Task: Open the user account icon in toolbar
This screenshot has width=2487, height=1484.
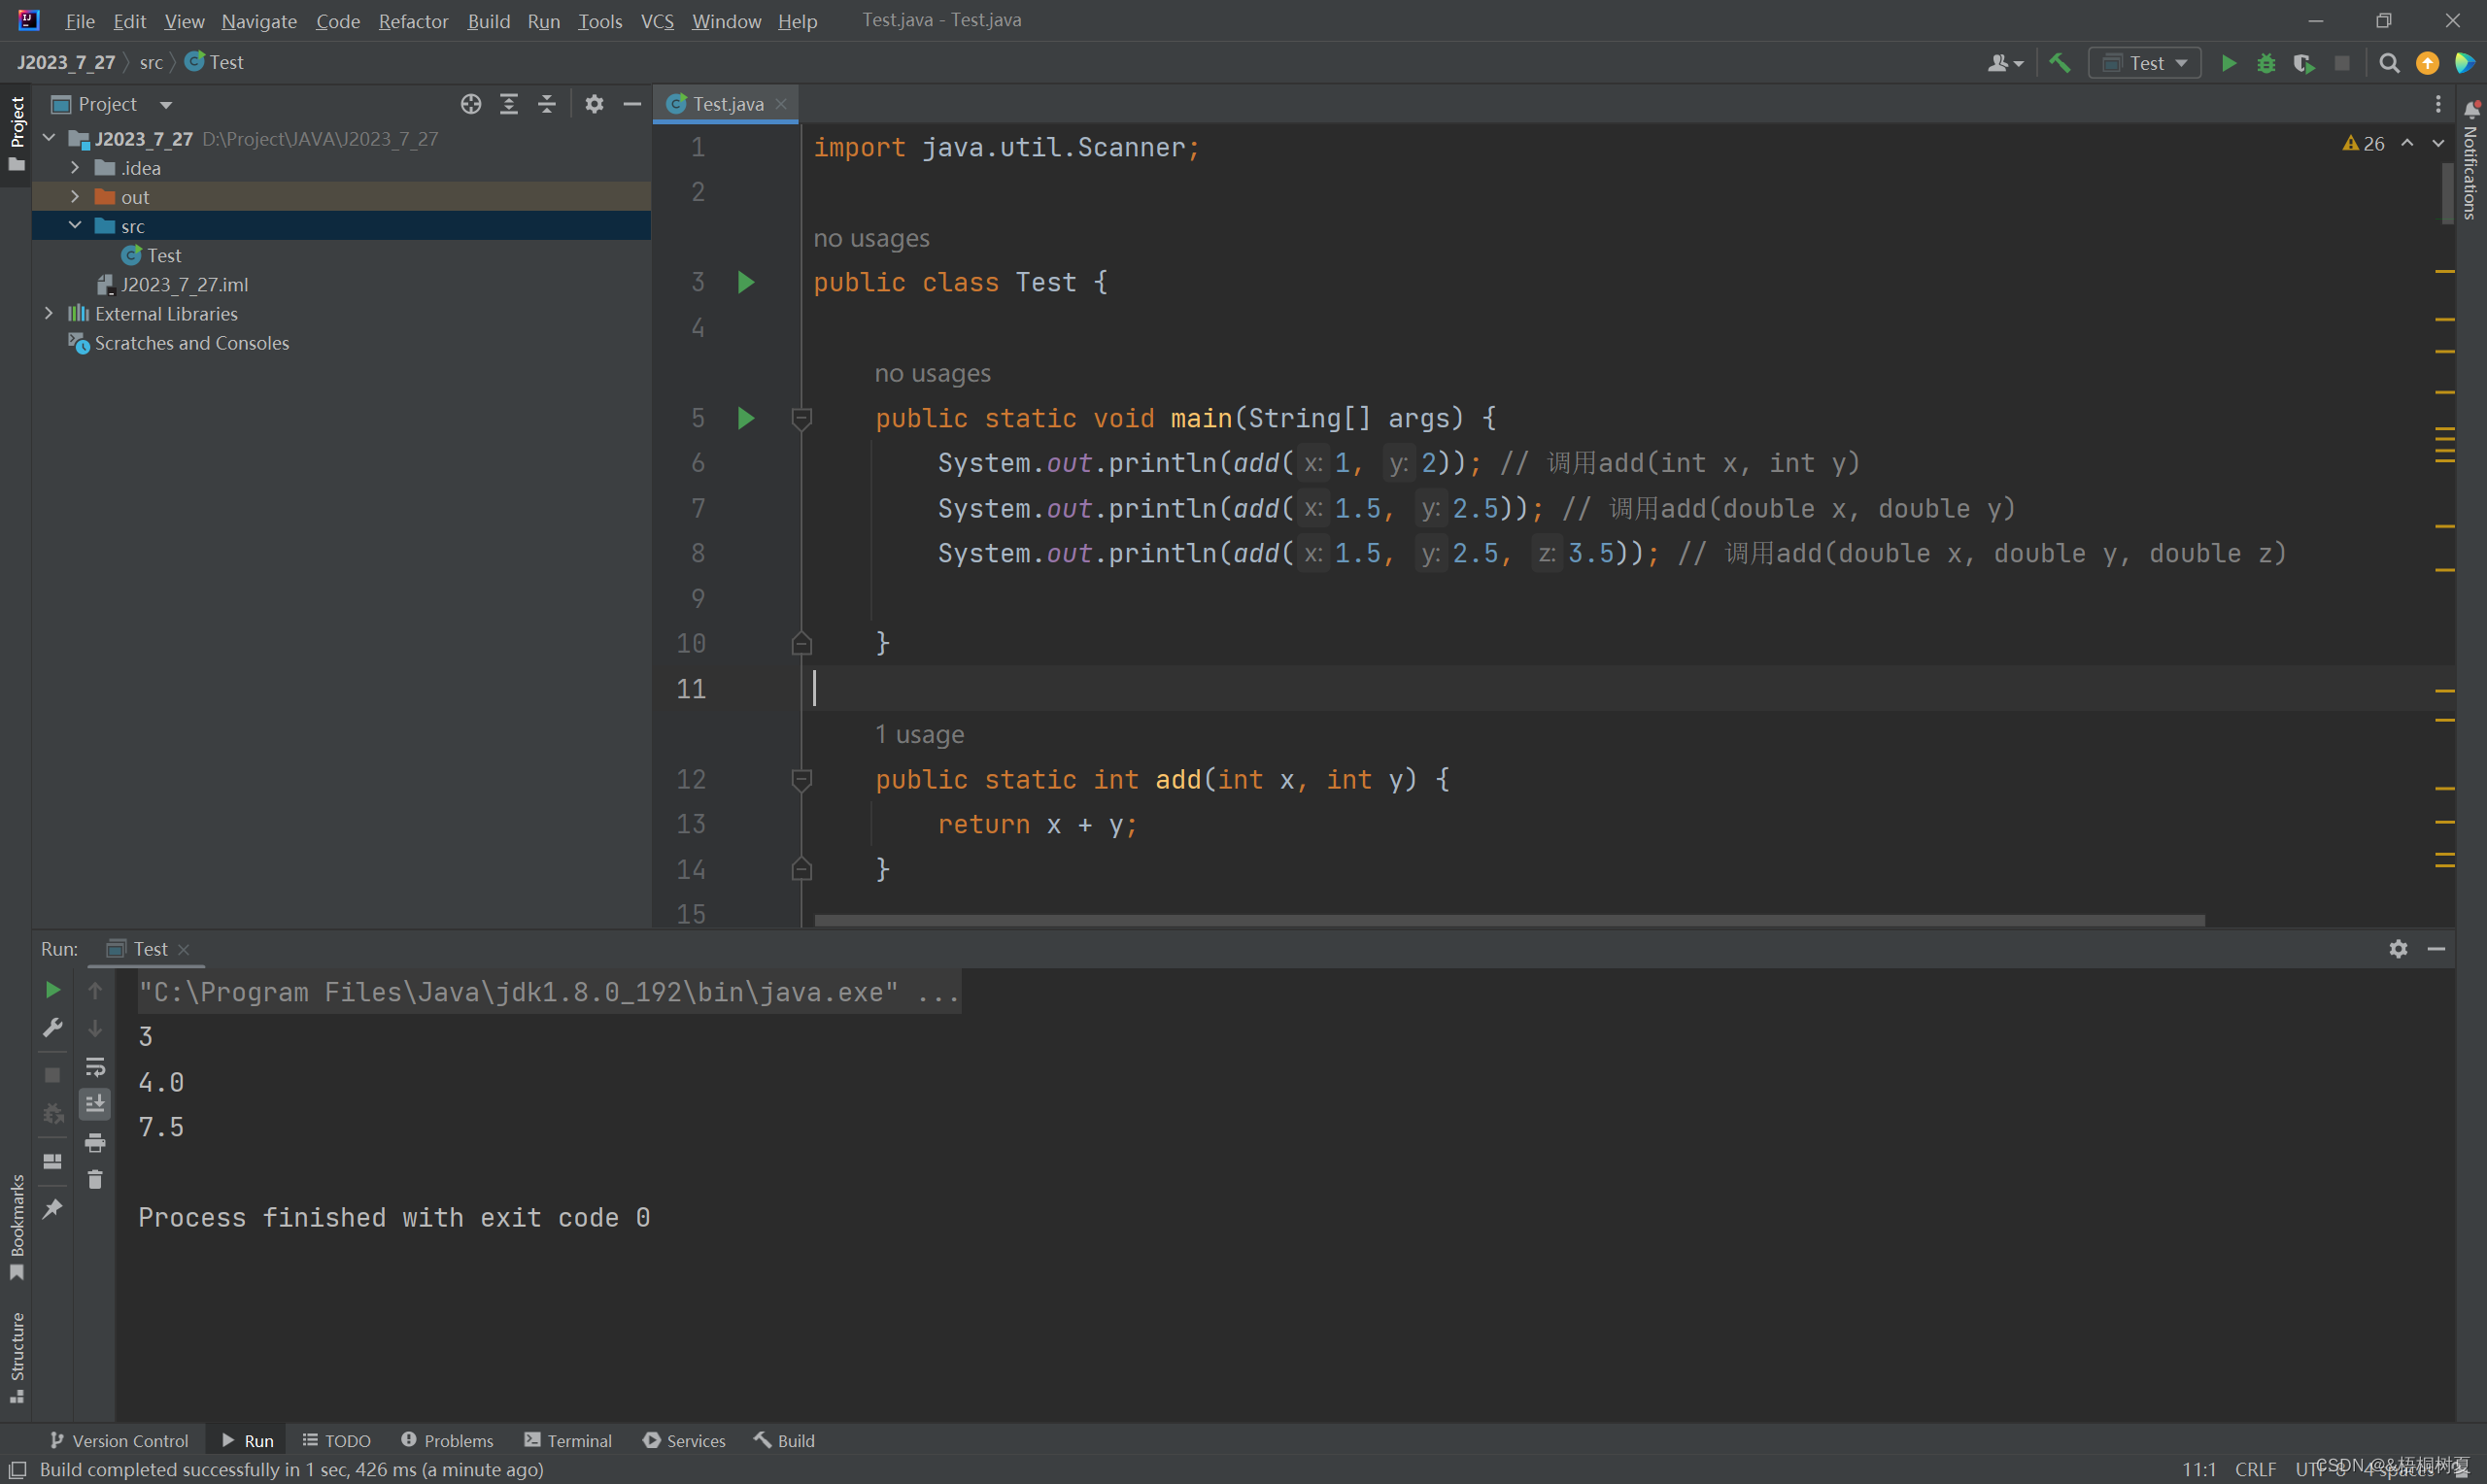Action: tap(2005, 63)
